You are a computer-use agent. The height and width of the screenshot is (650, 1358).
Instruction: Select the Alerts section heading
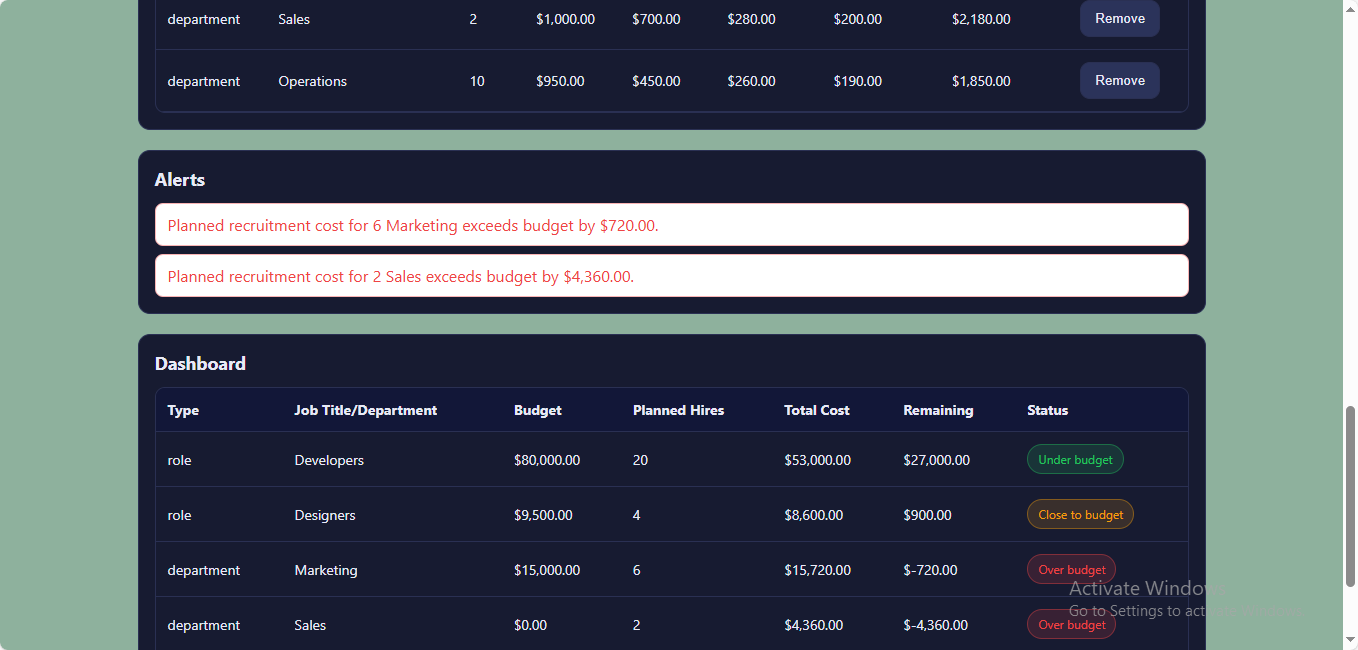click(x=180, y=180)
